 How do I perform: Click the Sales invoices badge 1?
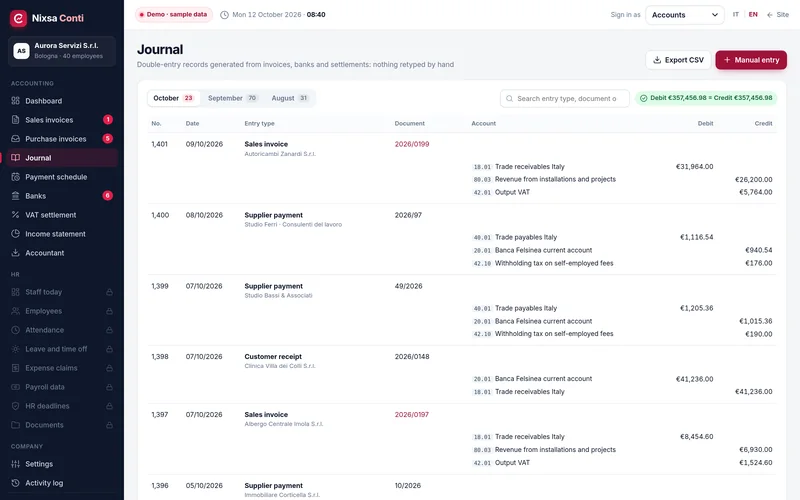(x=108, y=120)
